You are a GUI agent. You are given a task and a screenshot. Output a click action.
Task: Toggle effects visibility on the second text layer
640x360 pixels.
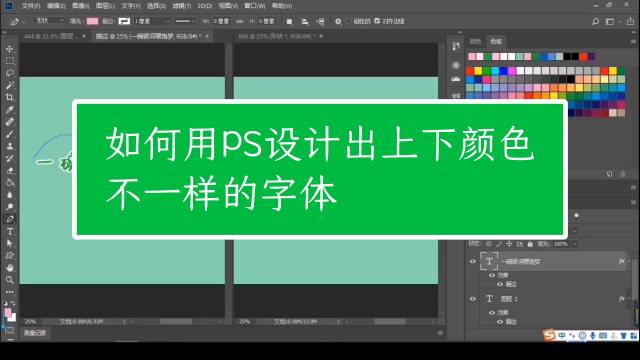[x=492, y=313]
